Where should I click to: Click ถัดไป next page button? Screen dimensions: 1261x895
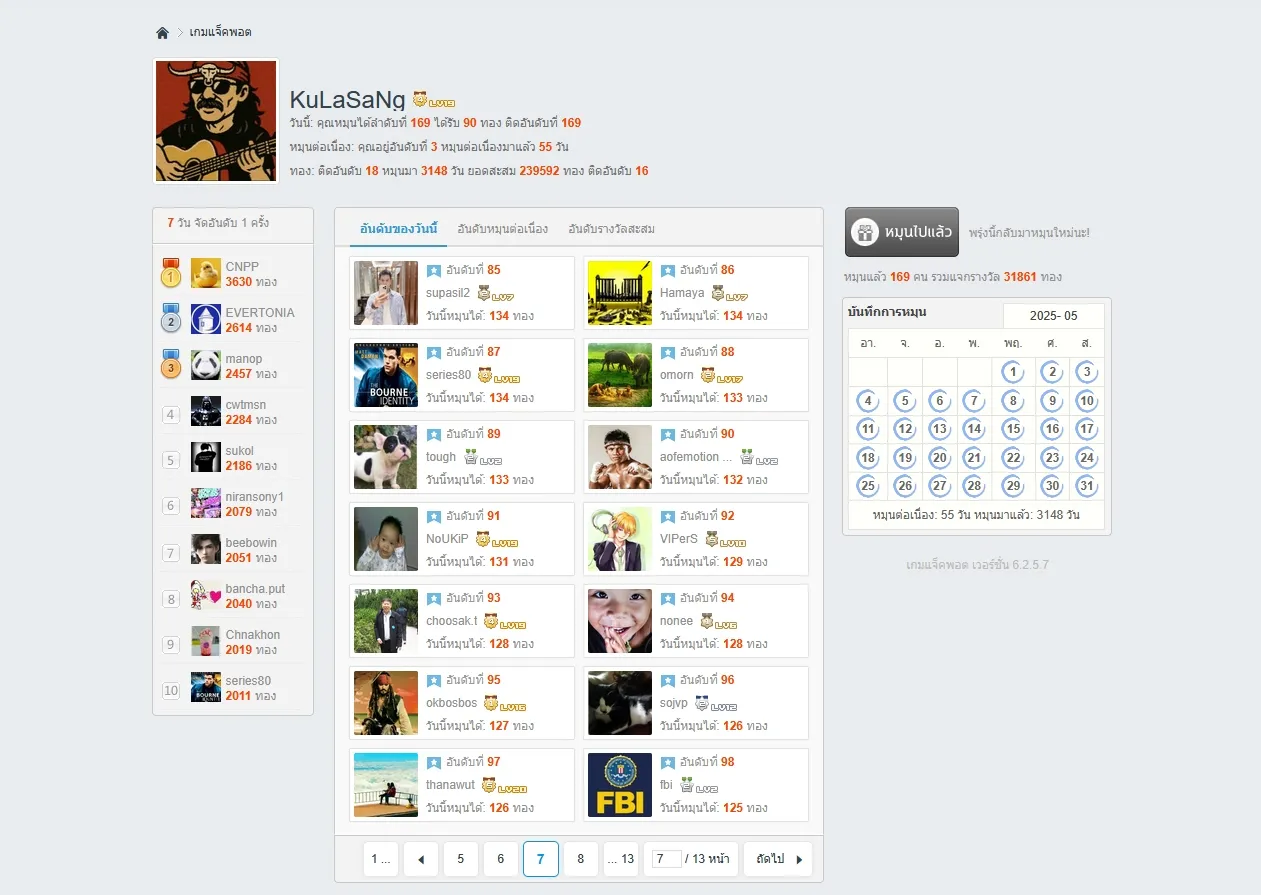[778, 859]
